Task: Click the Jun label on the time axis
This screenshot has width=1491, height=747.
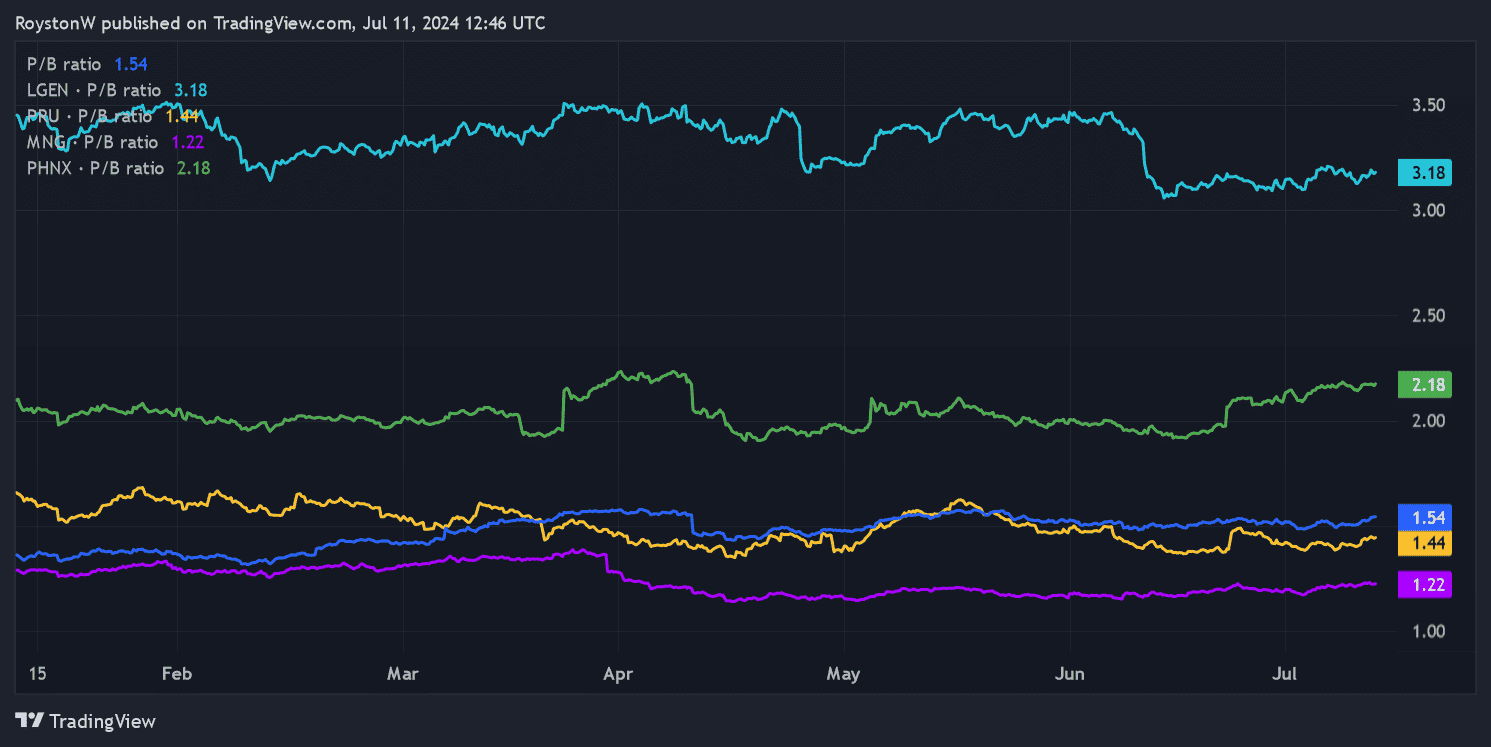Action: point(1069,674)
